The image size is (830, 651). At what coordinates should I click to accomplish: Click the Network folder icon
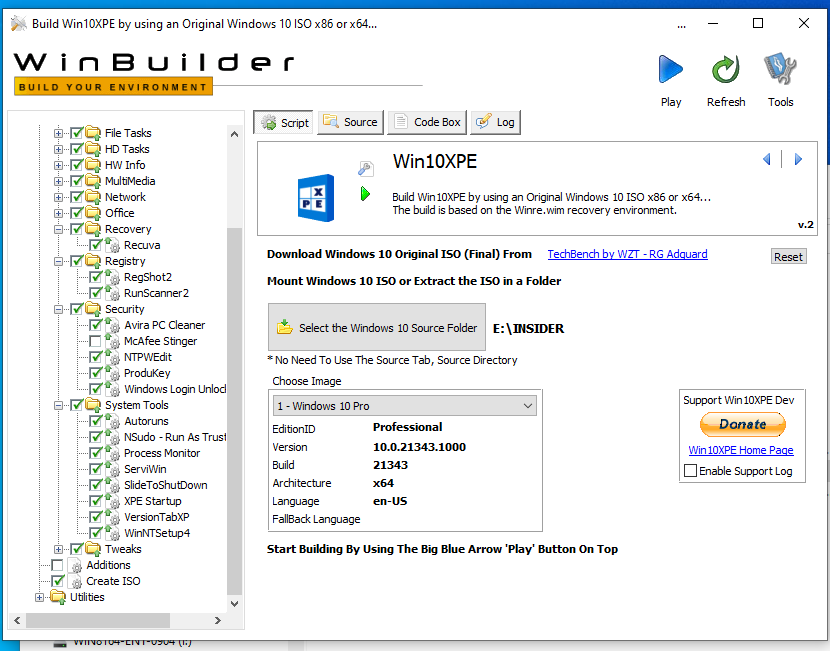coord(93,197)
